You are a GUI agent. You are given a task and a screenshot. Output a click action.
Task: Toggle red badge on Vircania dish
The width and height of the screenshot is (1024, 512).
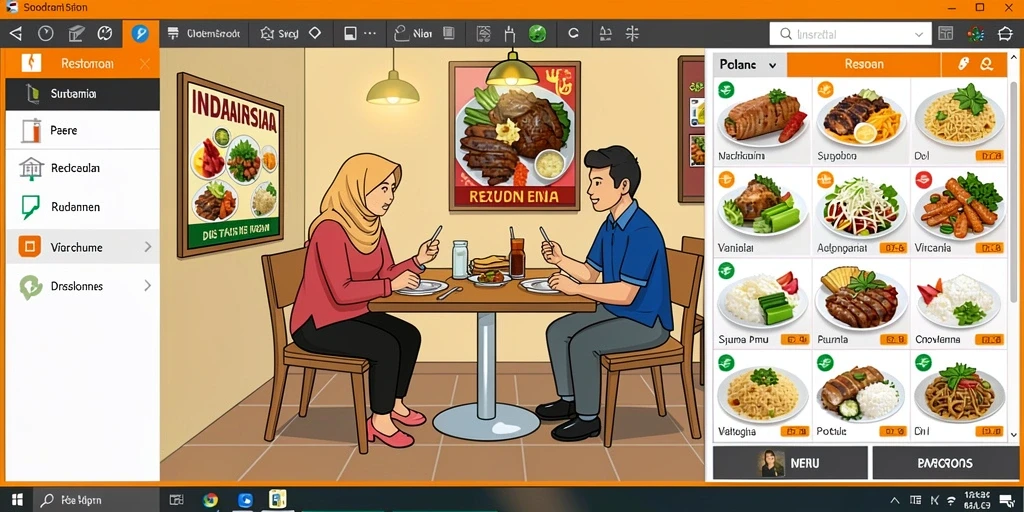pyautogui.click(x=923, y=180)
